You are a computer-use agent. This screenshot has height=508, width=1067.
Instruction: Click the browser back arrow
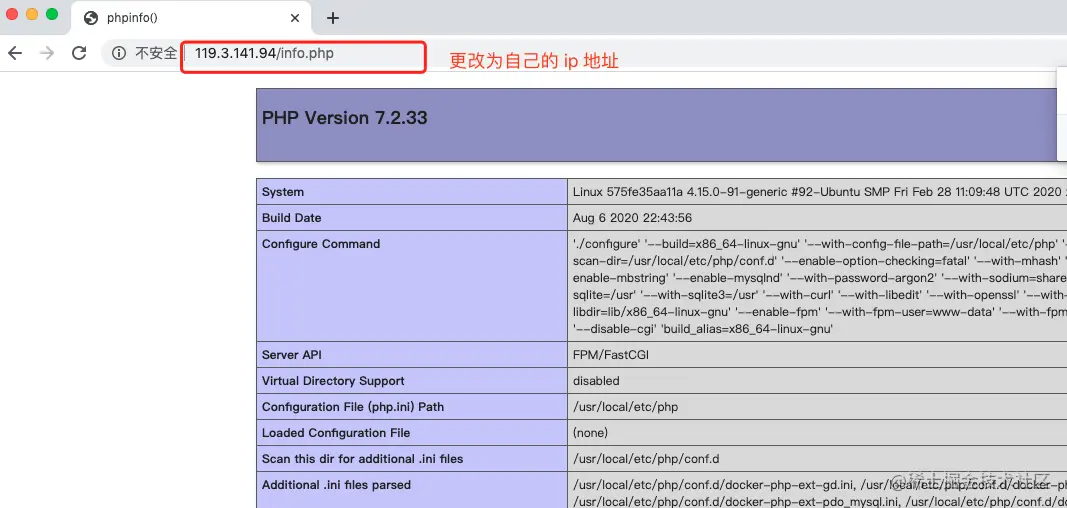(15, 53)
